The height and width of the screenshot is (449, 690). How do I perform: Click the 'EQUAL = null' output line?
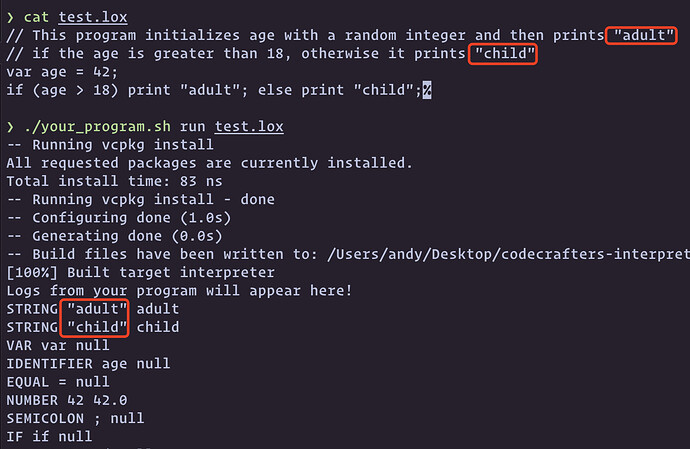point(58,382)
